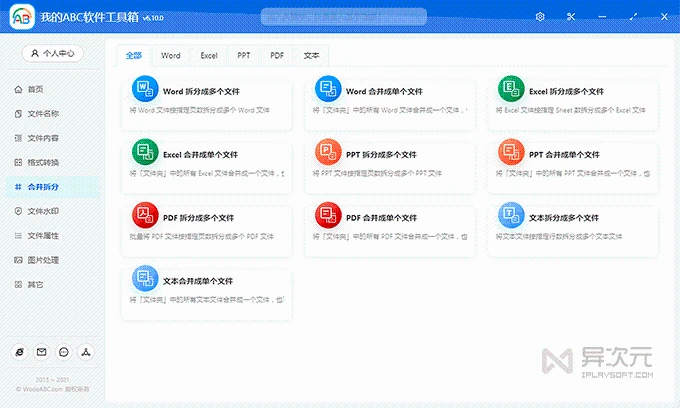
Task: Click title 'Word 合并成单个文件'
Action: [384, 91]
